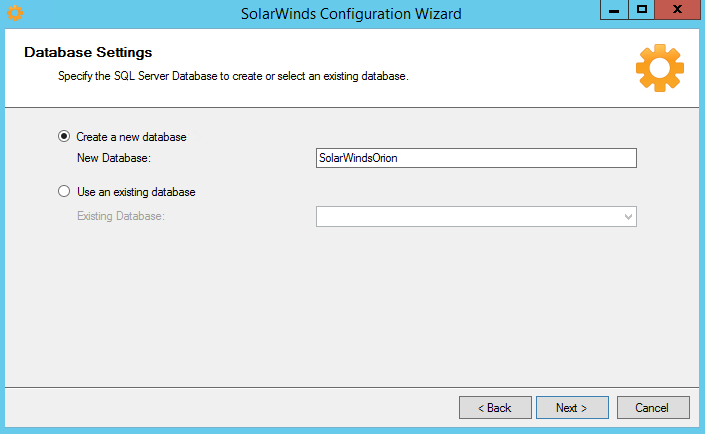This screenshot has height=434, width=705.
Task: Go to the next wizard step
Action: click(x=572, y=407)
